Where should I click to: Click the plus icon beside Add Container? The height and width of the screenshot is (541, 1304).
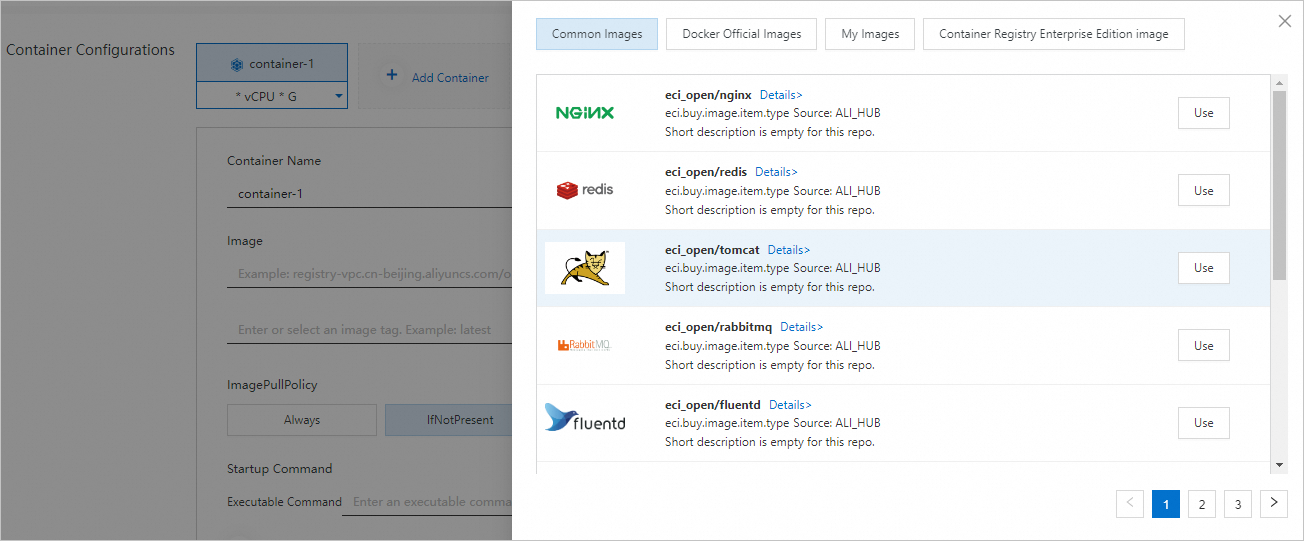click(392, 76)
